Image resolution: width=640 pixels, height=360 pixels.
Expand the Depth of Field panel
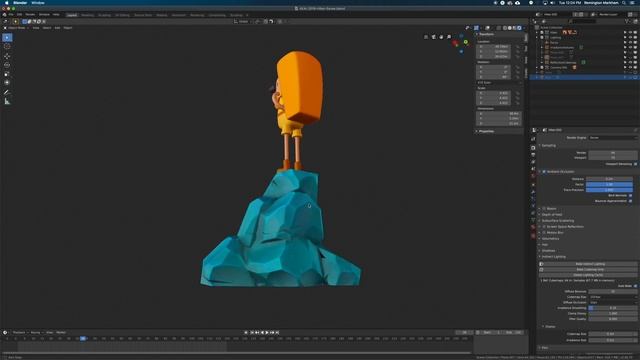point(552,215)
